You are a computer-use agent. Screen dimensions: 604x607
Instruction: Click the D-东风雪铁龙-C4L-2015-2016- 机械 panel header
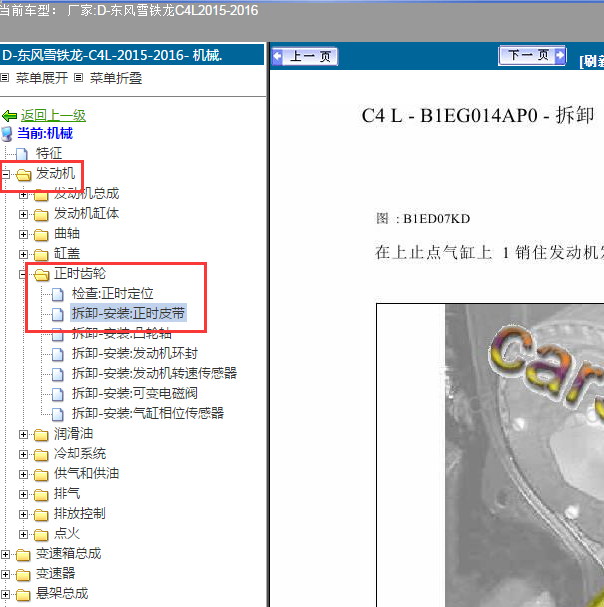(132, 55)
